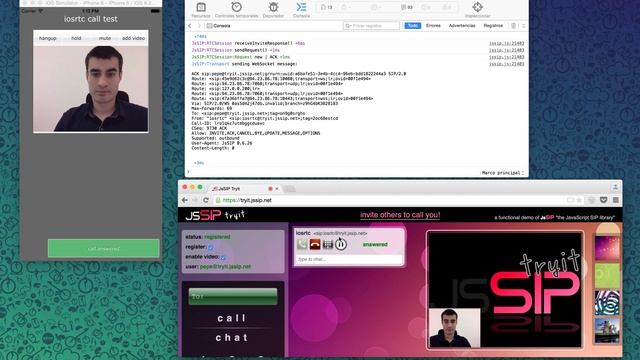Open a new browser tab

pyautogui.click(x=289, y=189)
